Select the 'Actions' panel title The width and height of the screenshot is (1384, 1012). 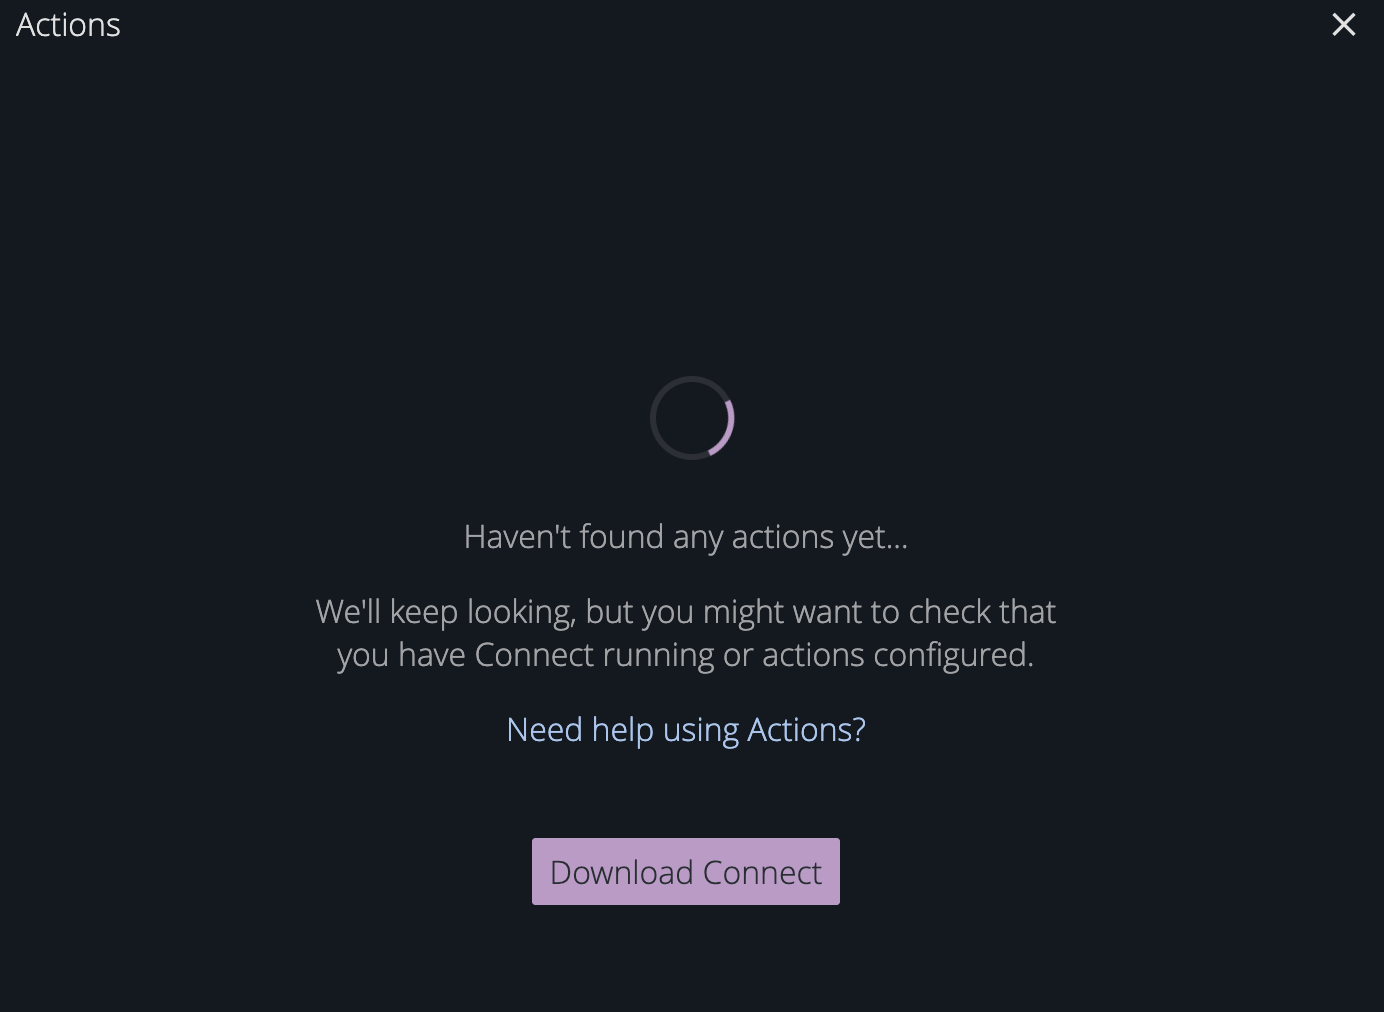coord(68,25)
